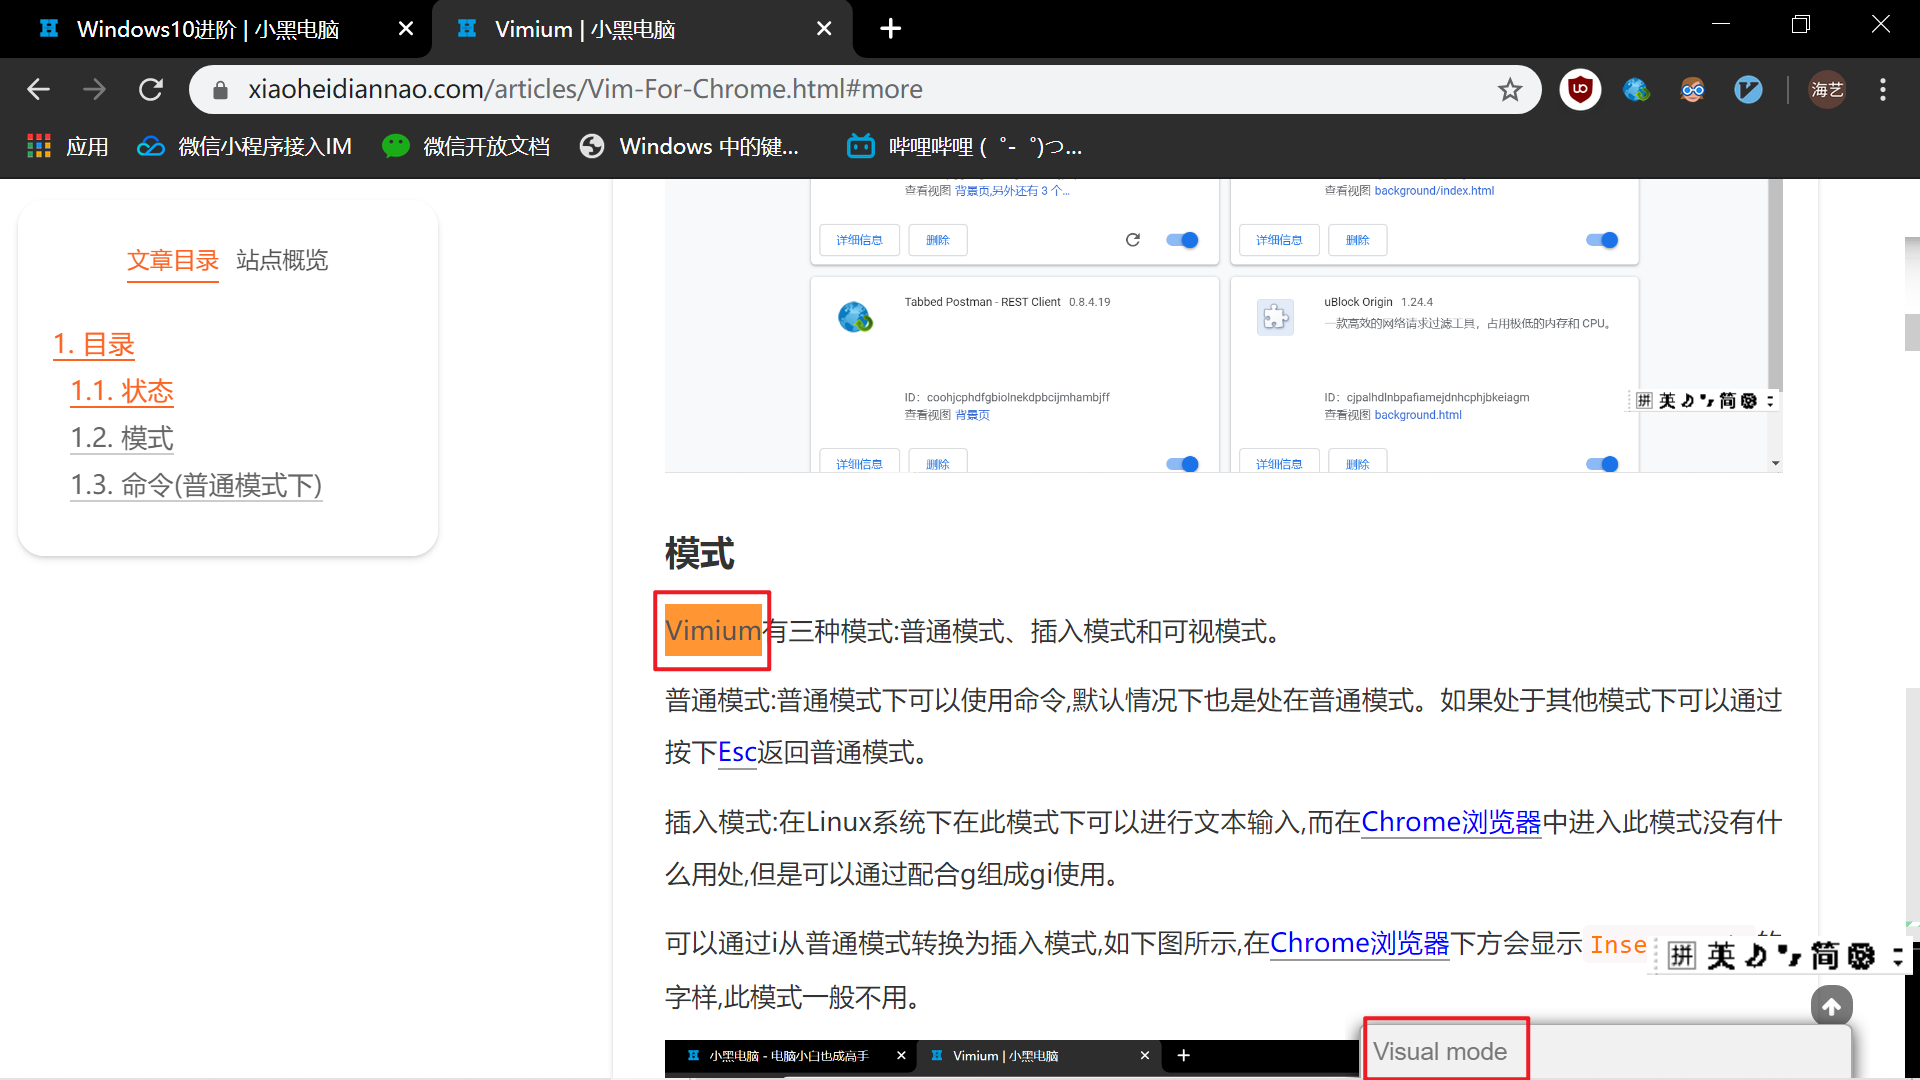Open a new tab with the plus button
This screenshot has width=1920, height=1080.
coord(890,29)
